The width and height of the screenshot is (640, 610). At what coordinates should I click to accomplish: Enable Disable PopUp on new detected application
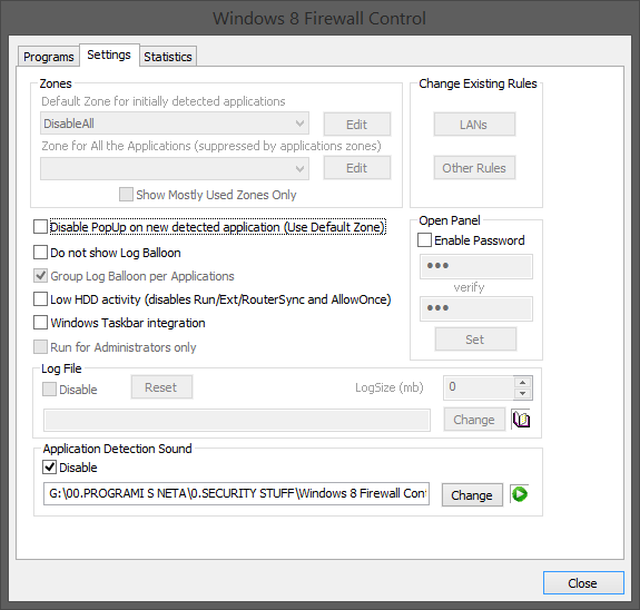41,228
